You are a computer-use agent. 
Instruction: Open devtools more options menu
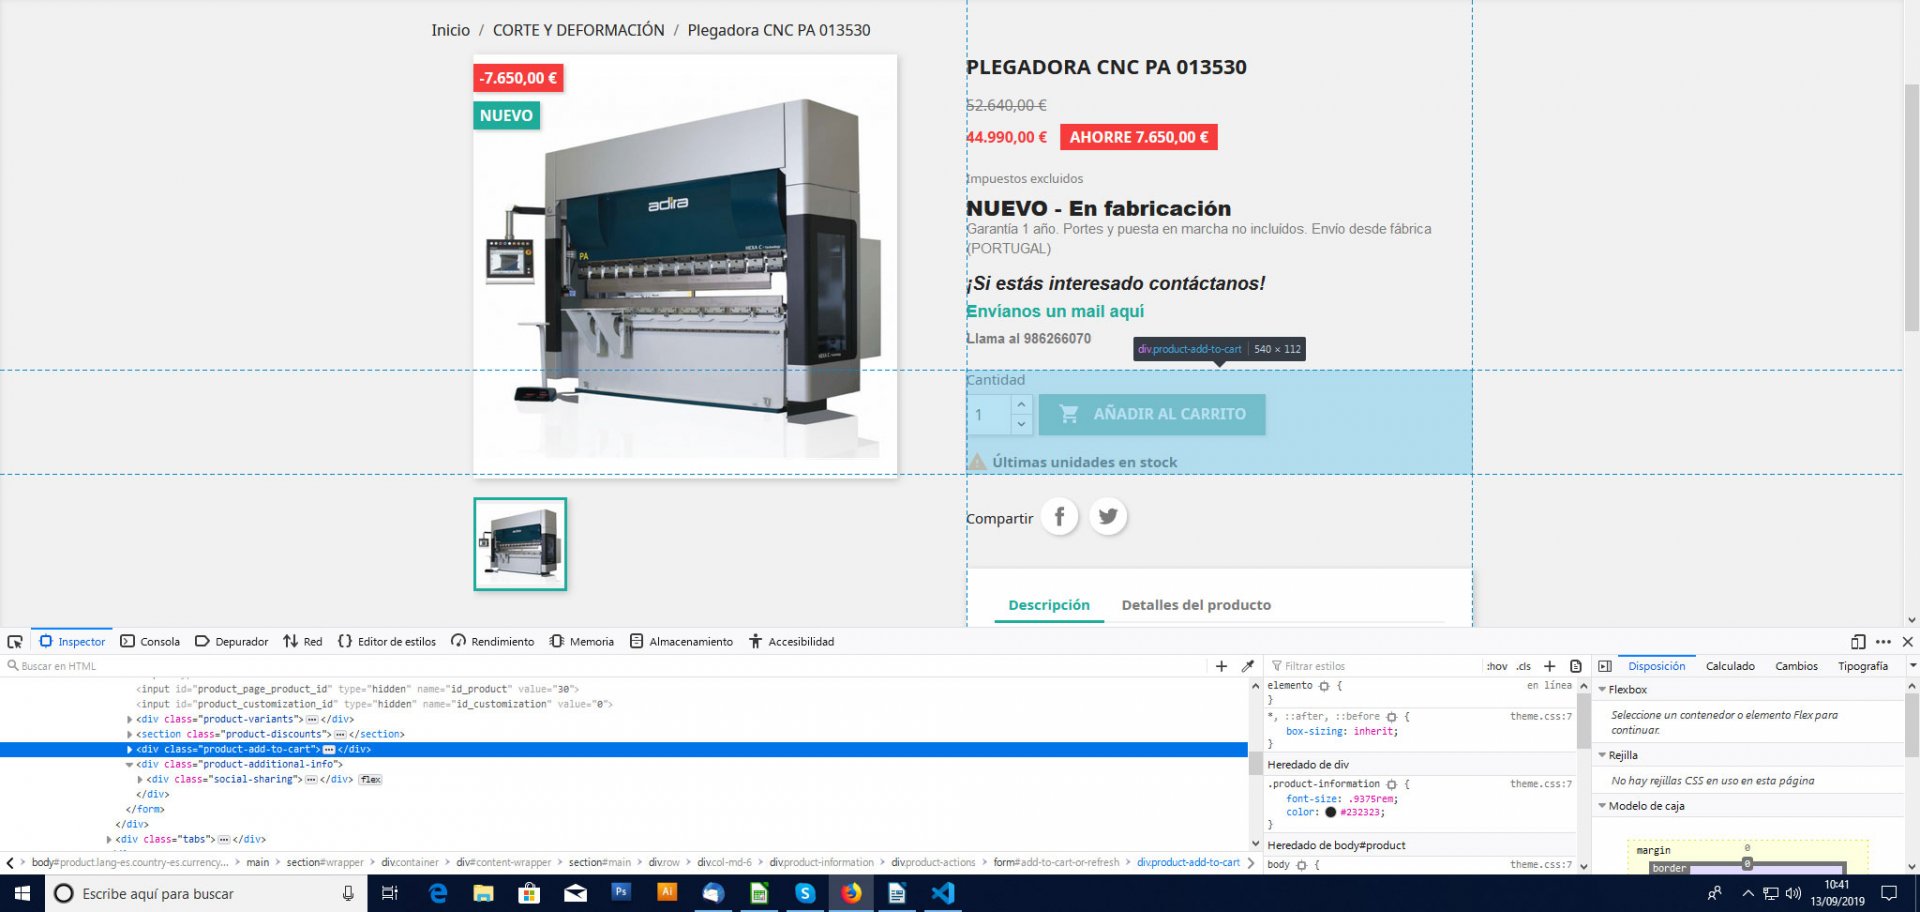tap(1884, 641)
